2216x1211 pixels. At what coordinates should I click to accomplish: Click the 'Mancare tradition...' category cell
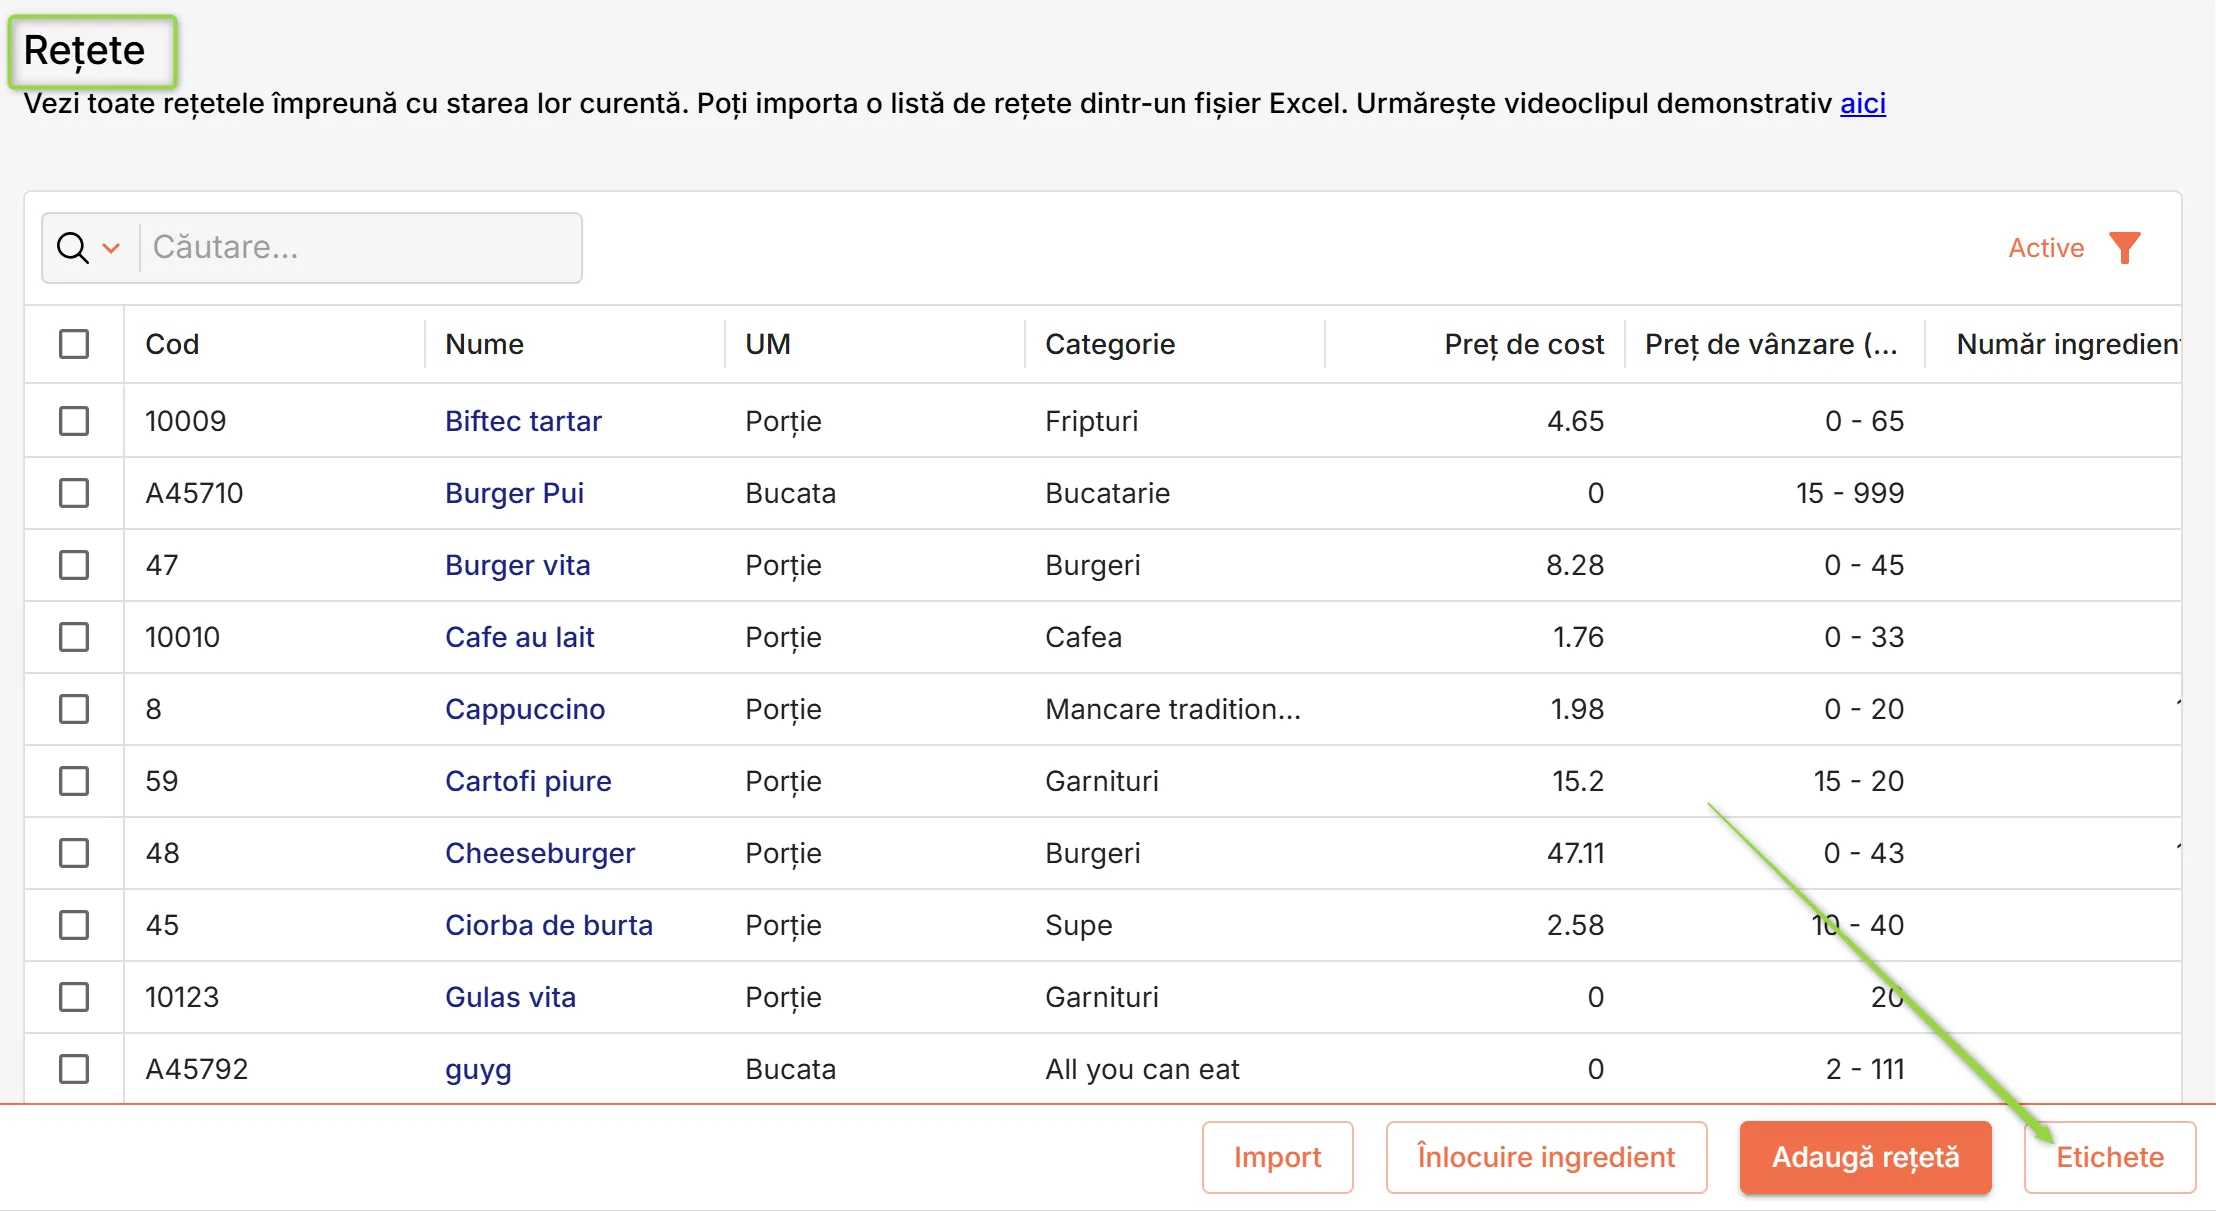coord(1173,709)
